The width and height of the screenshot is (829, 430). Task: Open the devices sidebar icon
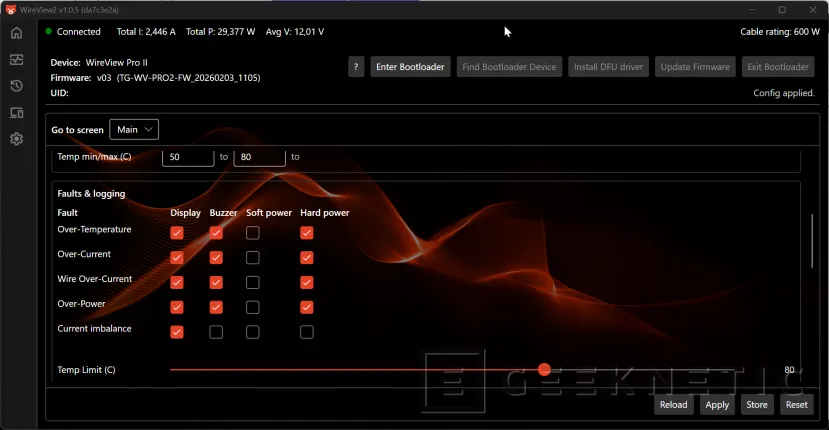[16, 113]
